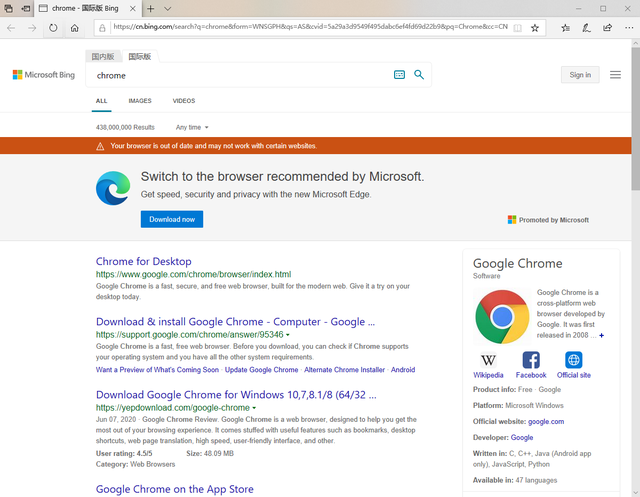Open the google.com official website link
The height and width of the screenshot is (497, 640).
click(x=546, y=422)
